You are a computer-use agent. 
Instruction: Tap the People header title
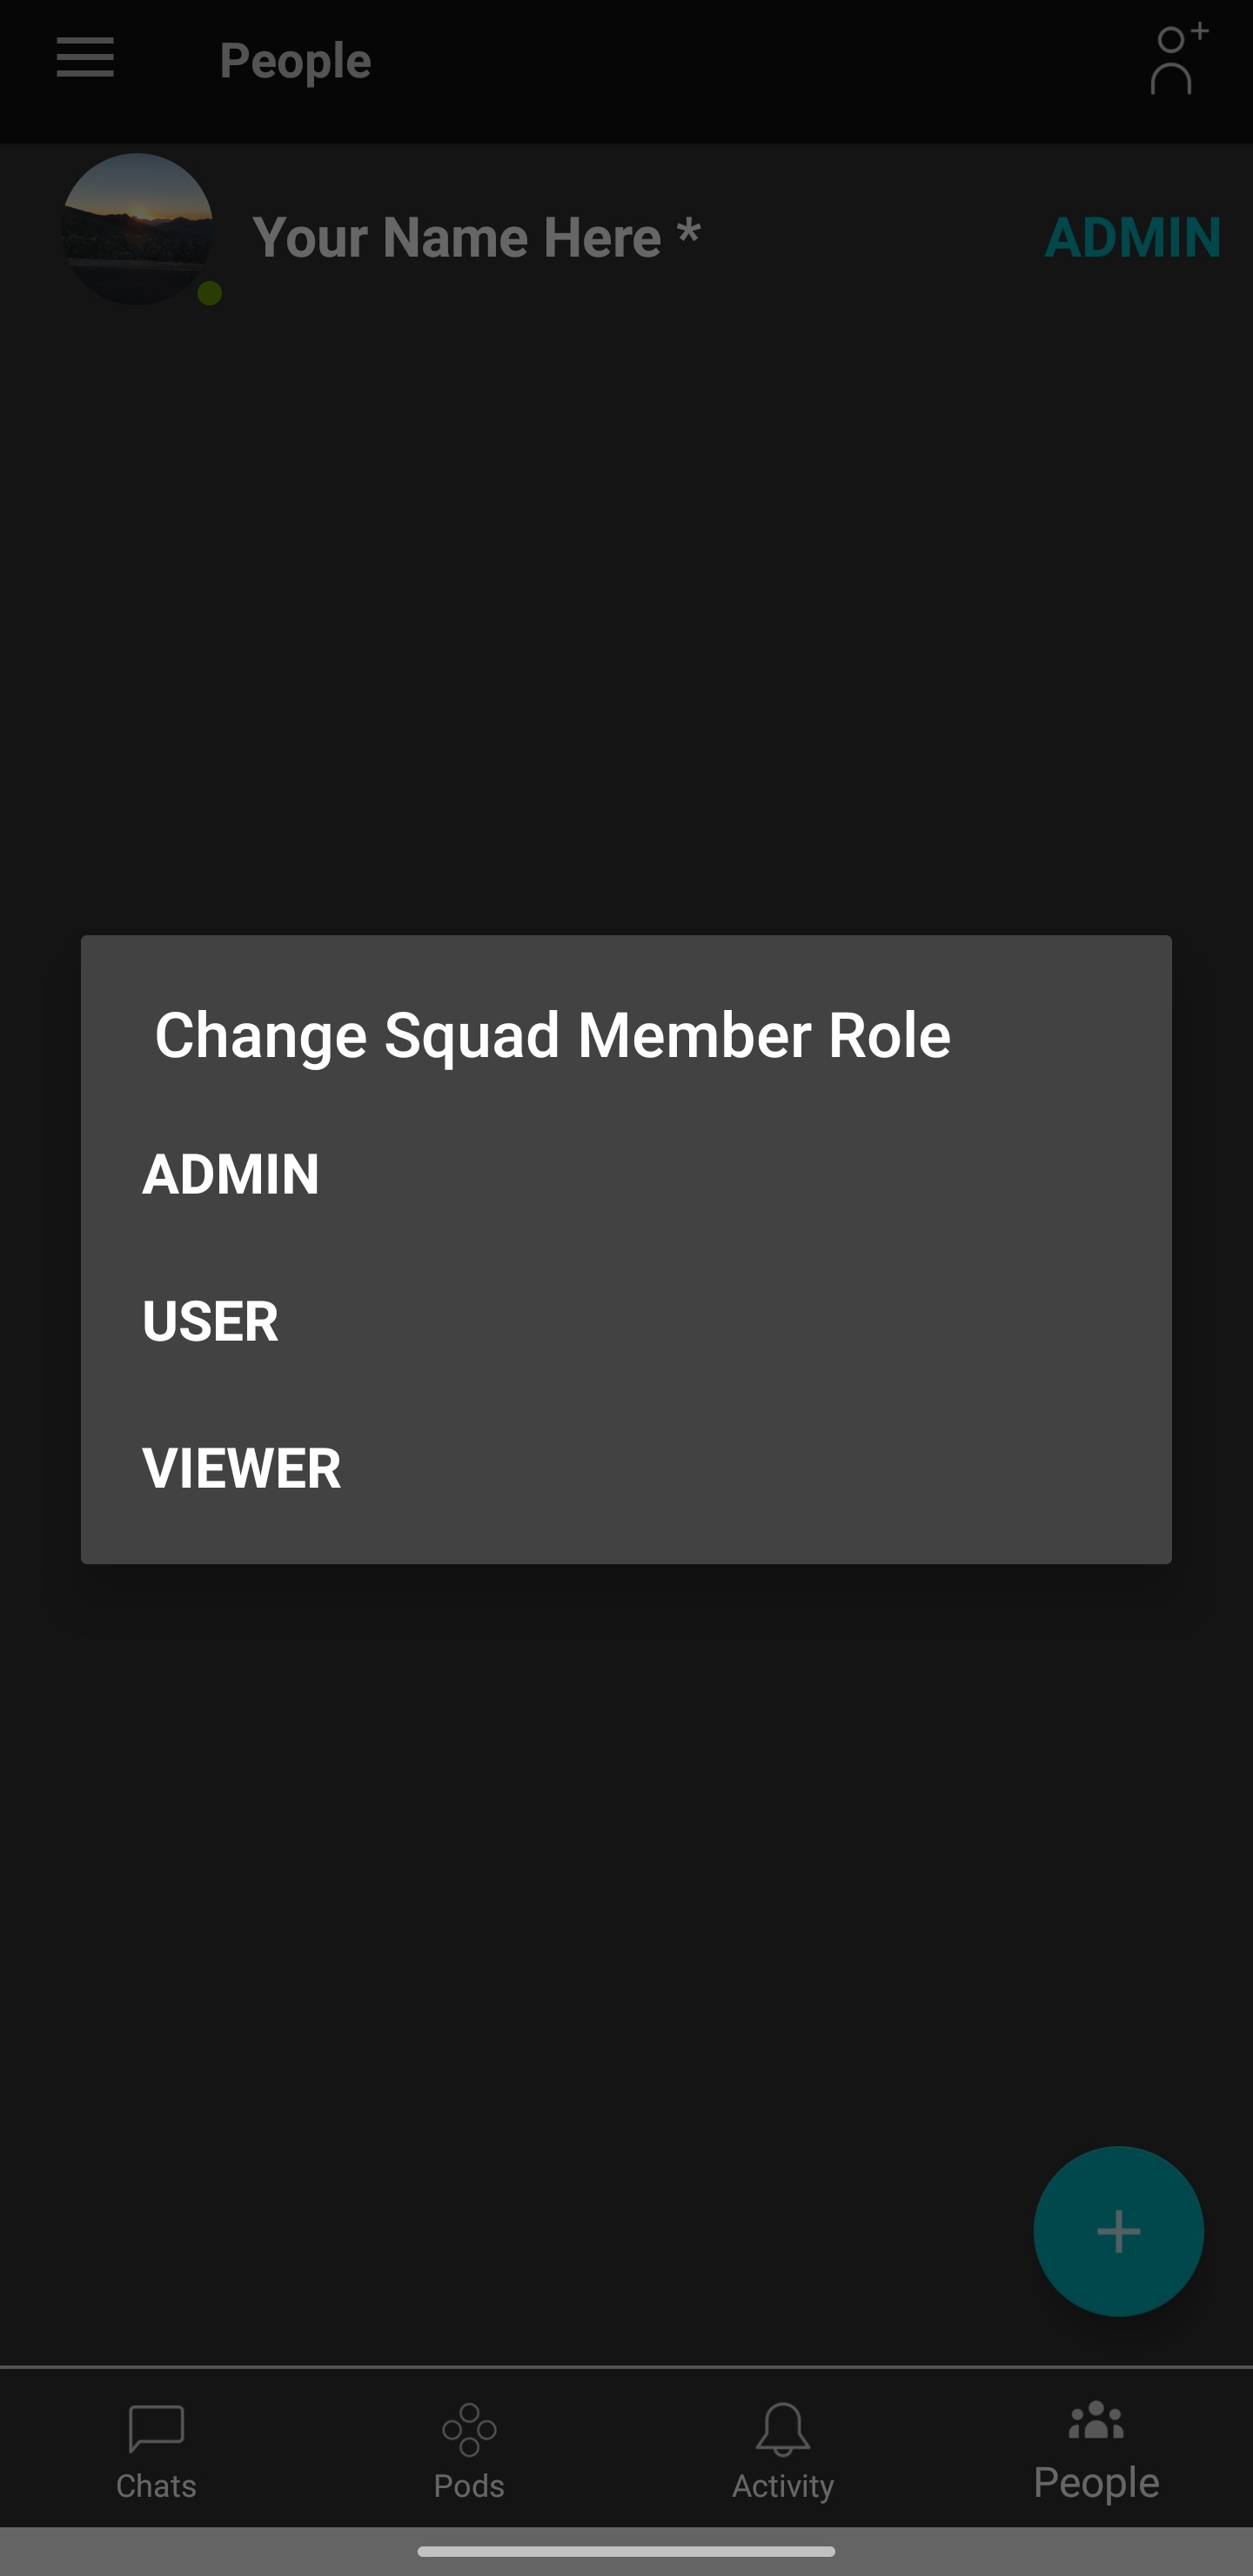coord(295,61)
